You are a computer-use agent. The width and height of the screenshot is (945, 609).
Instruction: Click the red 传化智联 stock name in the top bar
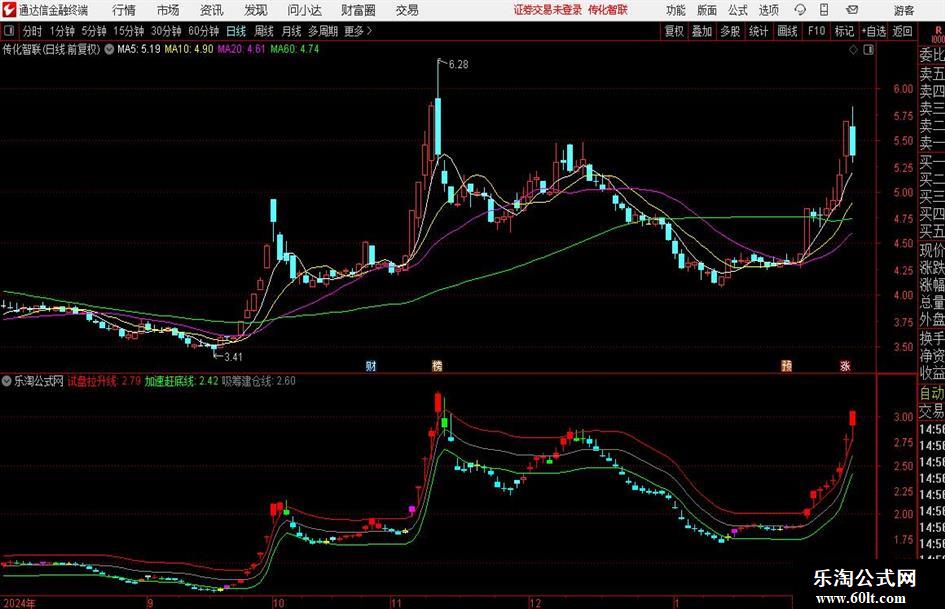(x=608, y=10)
